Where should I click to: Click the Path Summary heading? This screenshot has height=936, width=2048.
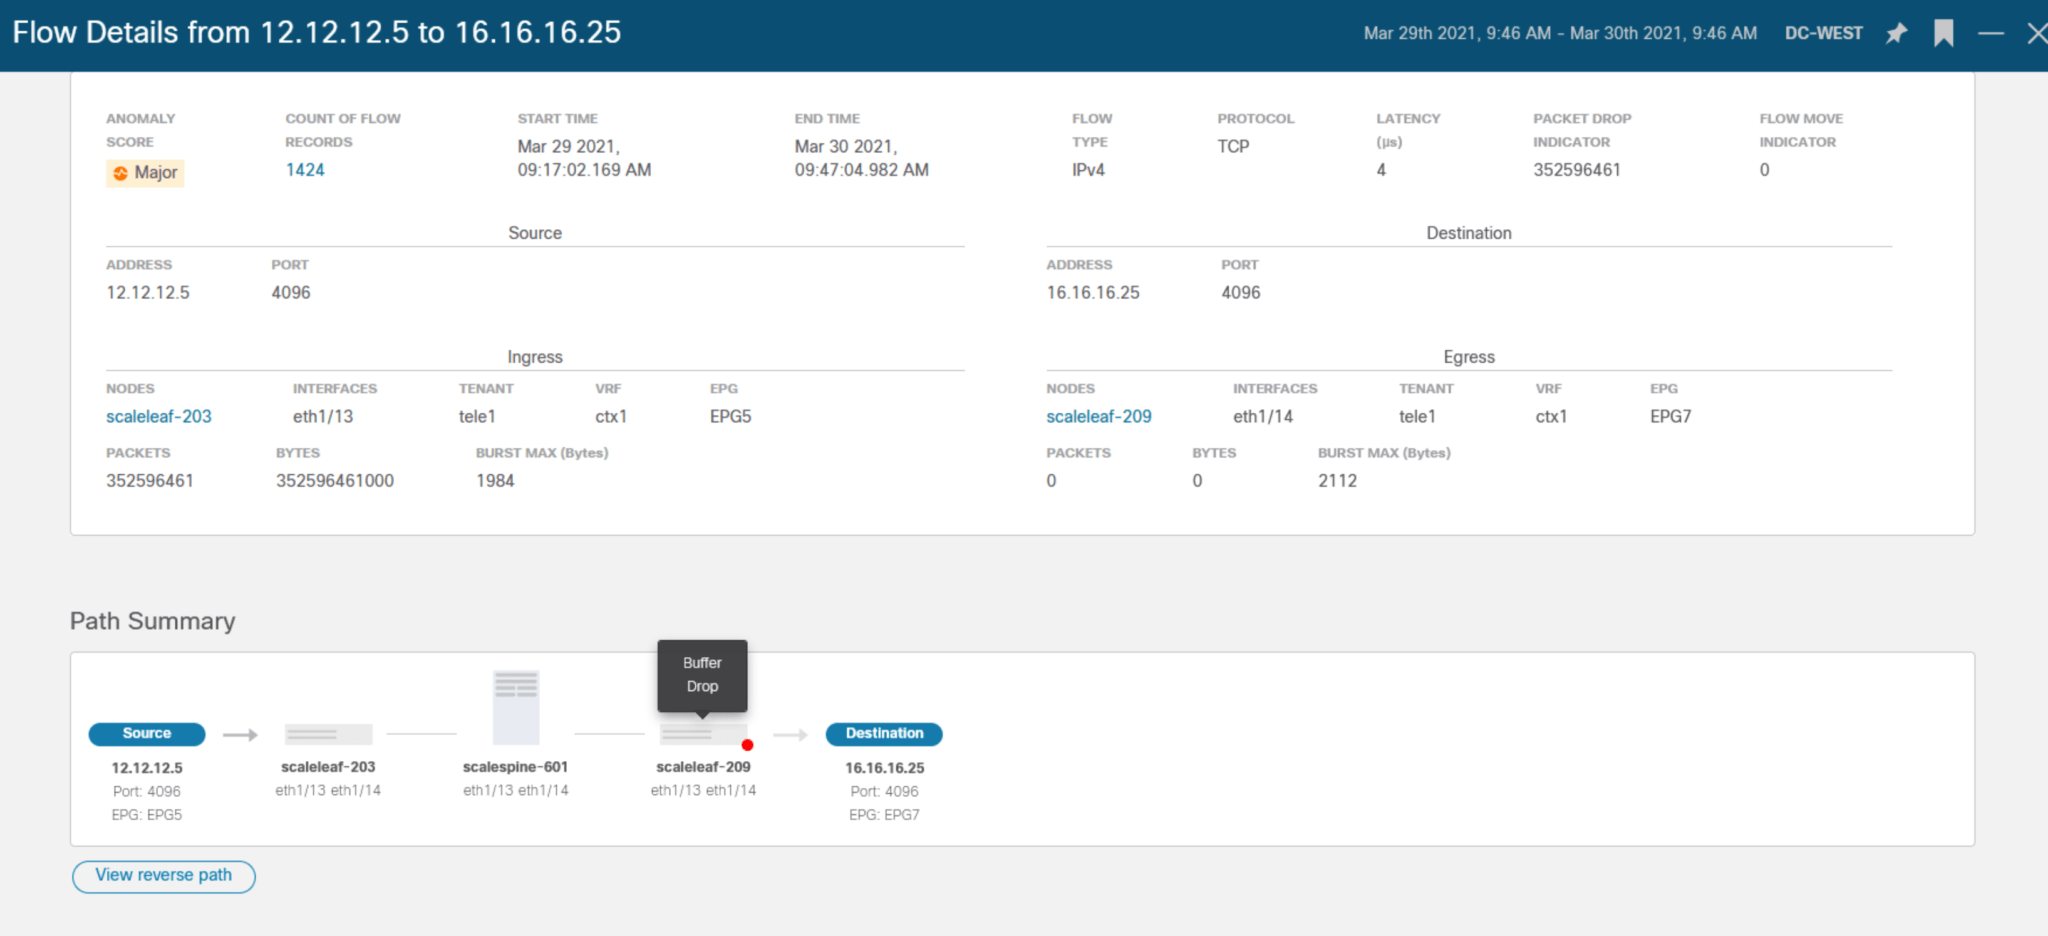(153, 621)
